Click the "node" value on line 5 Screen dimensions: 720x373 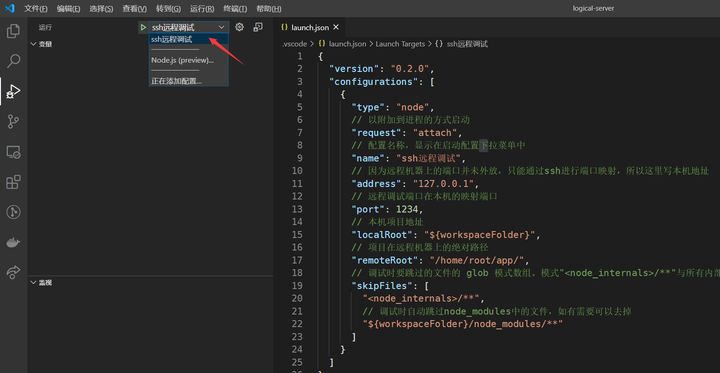(x=412, y=107)
